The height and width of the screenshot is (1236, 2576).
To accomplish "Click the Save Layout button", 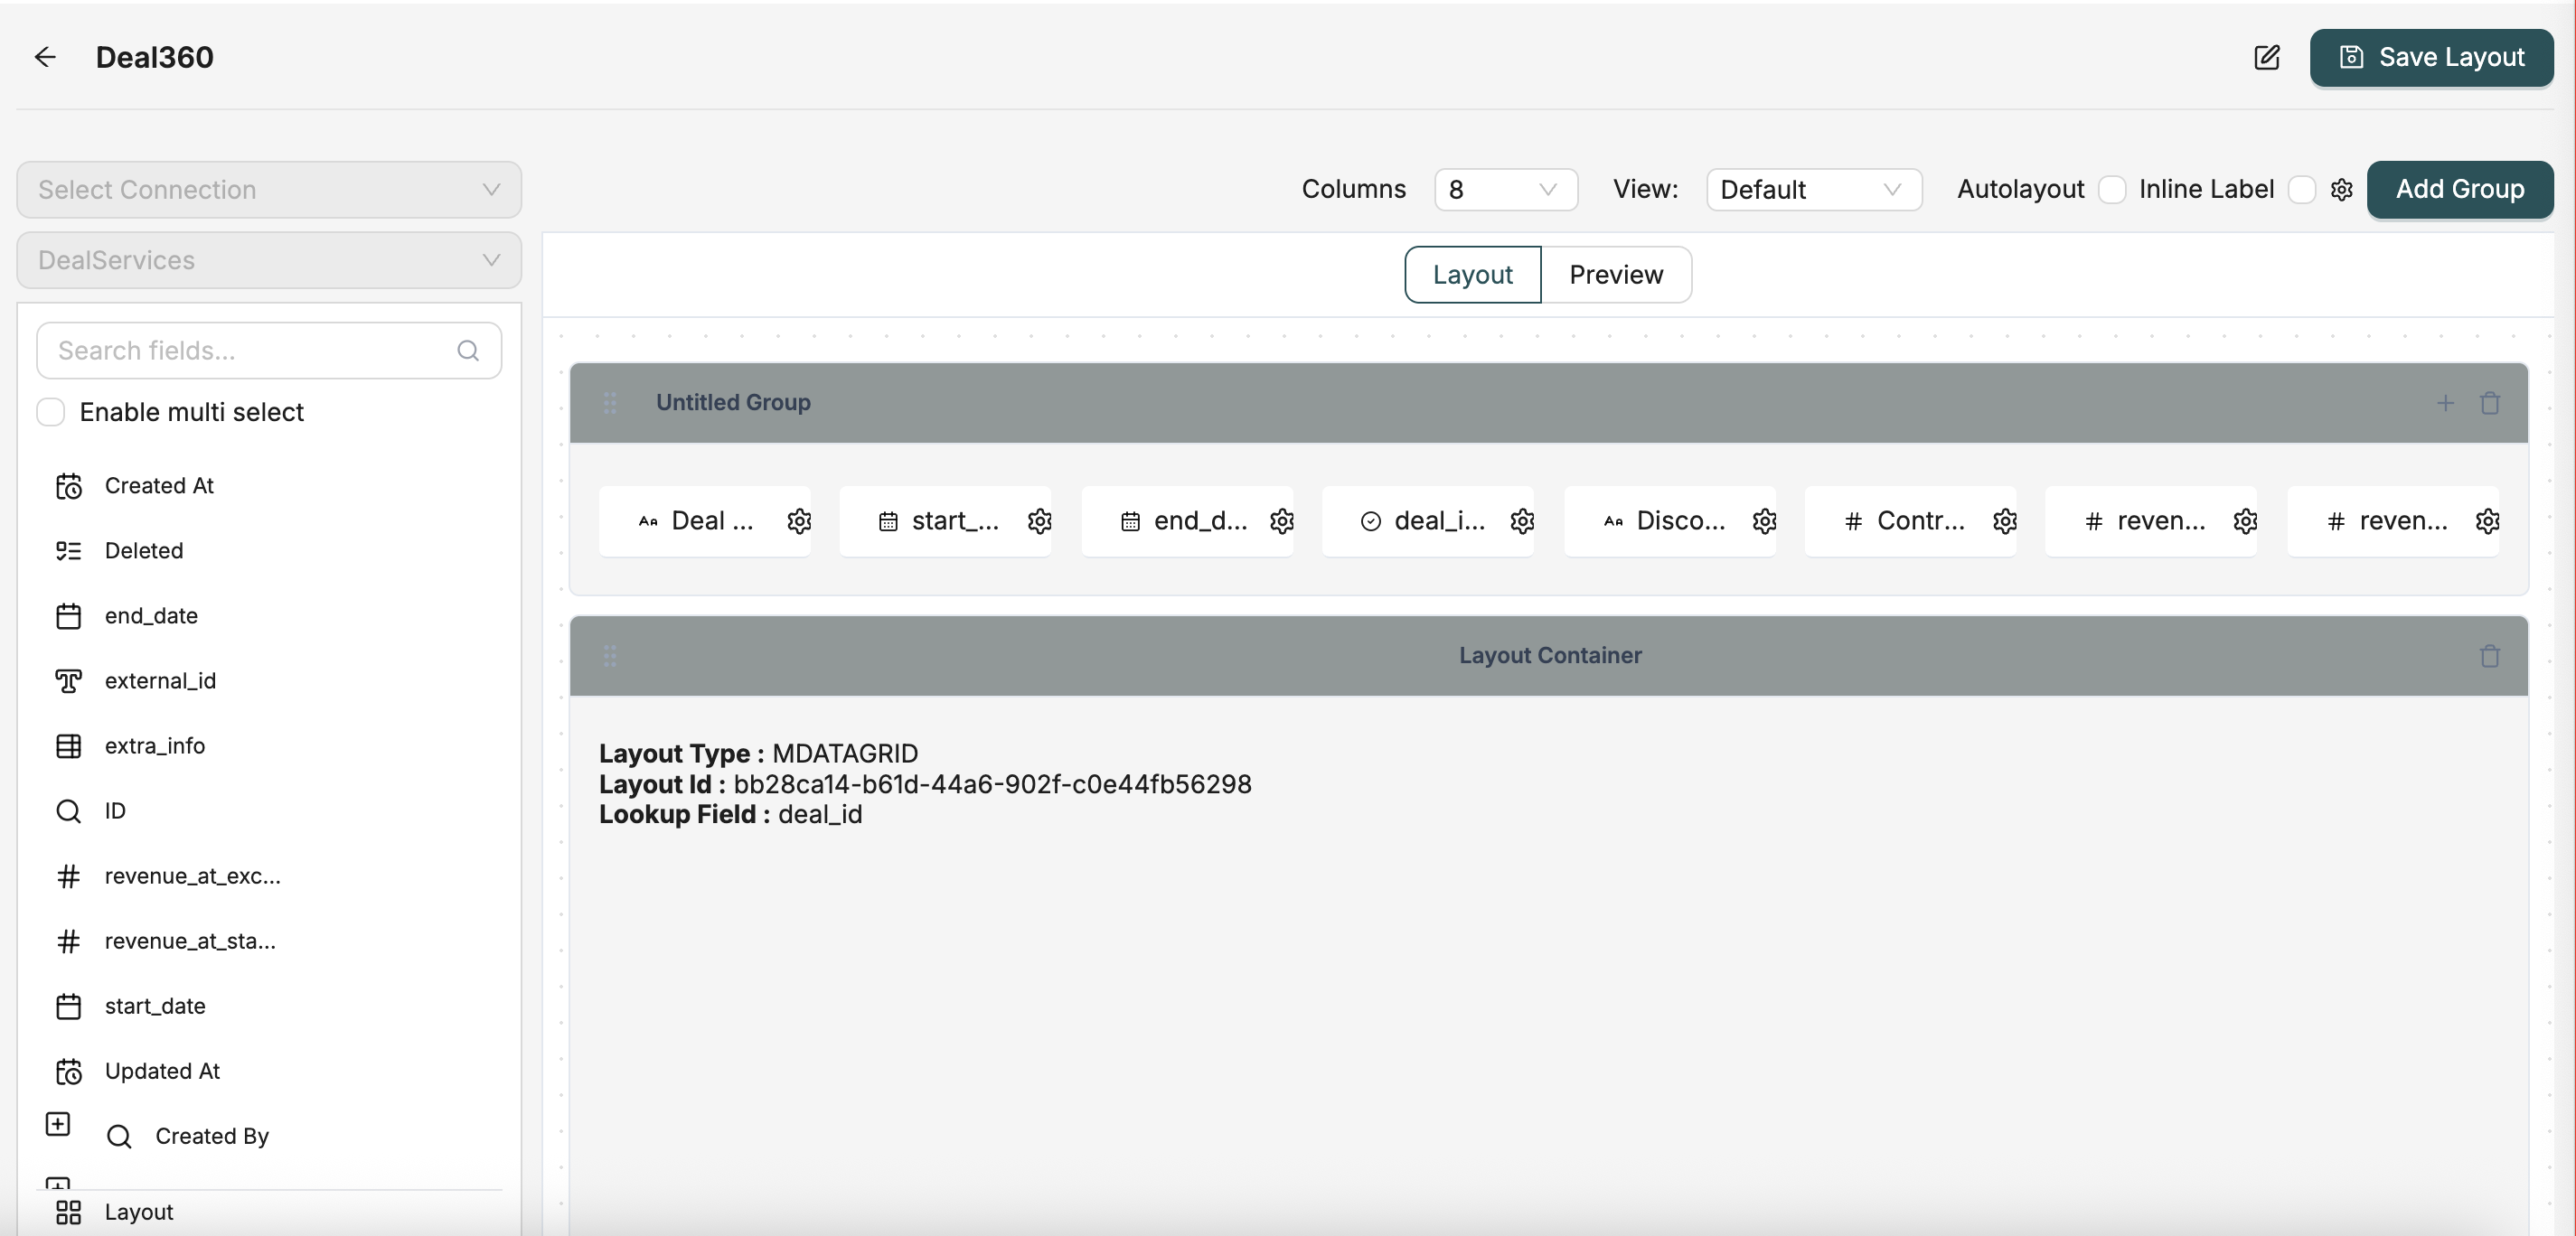I will pyautogui.click(x=2431, y=58).
